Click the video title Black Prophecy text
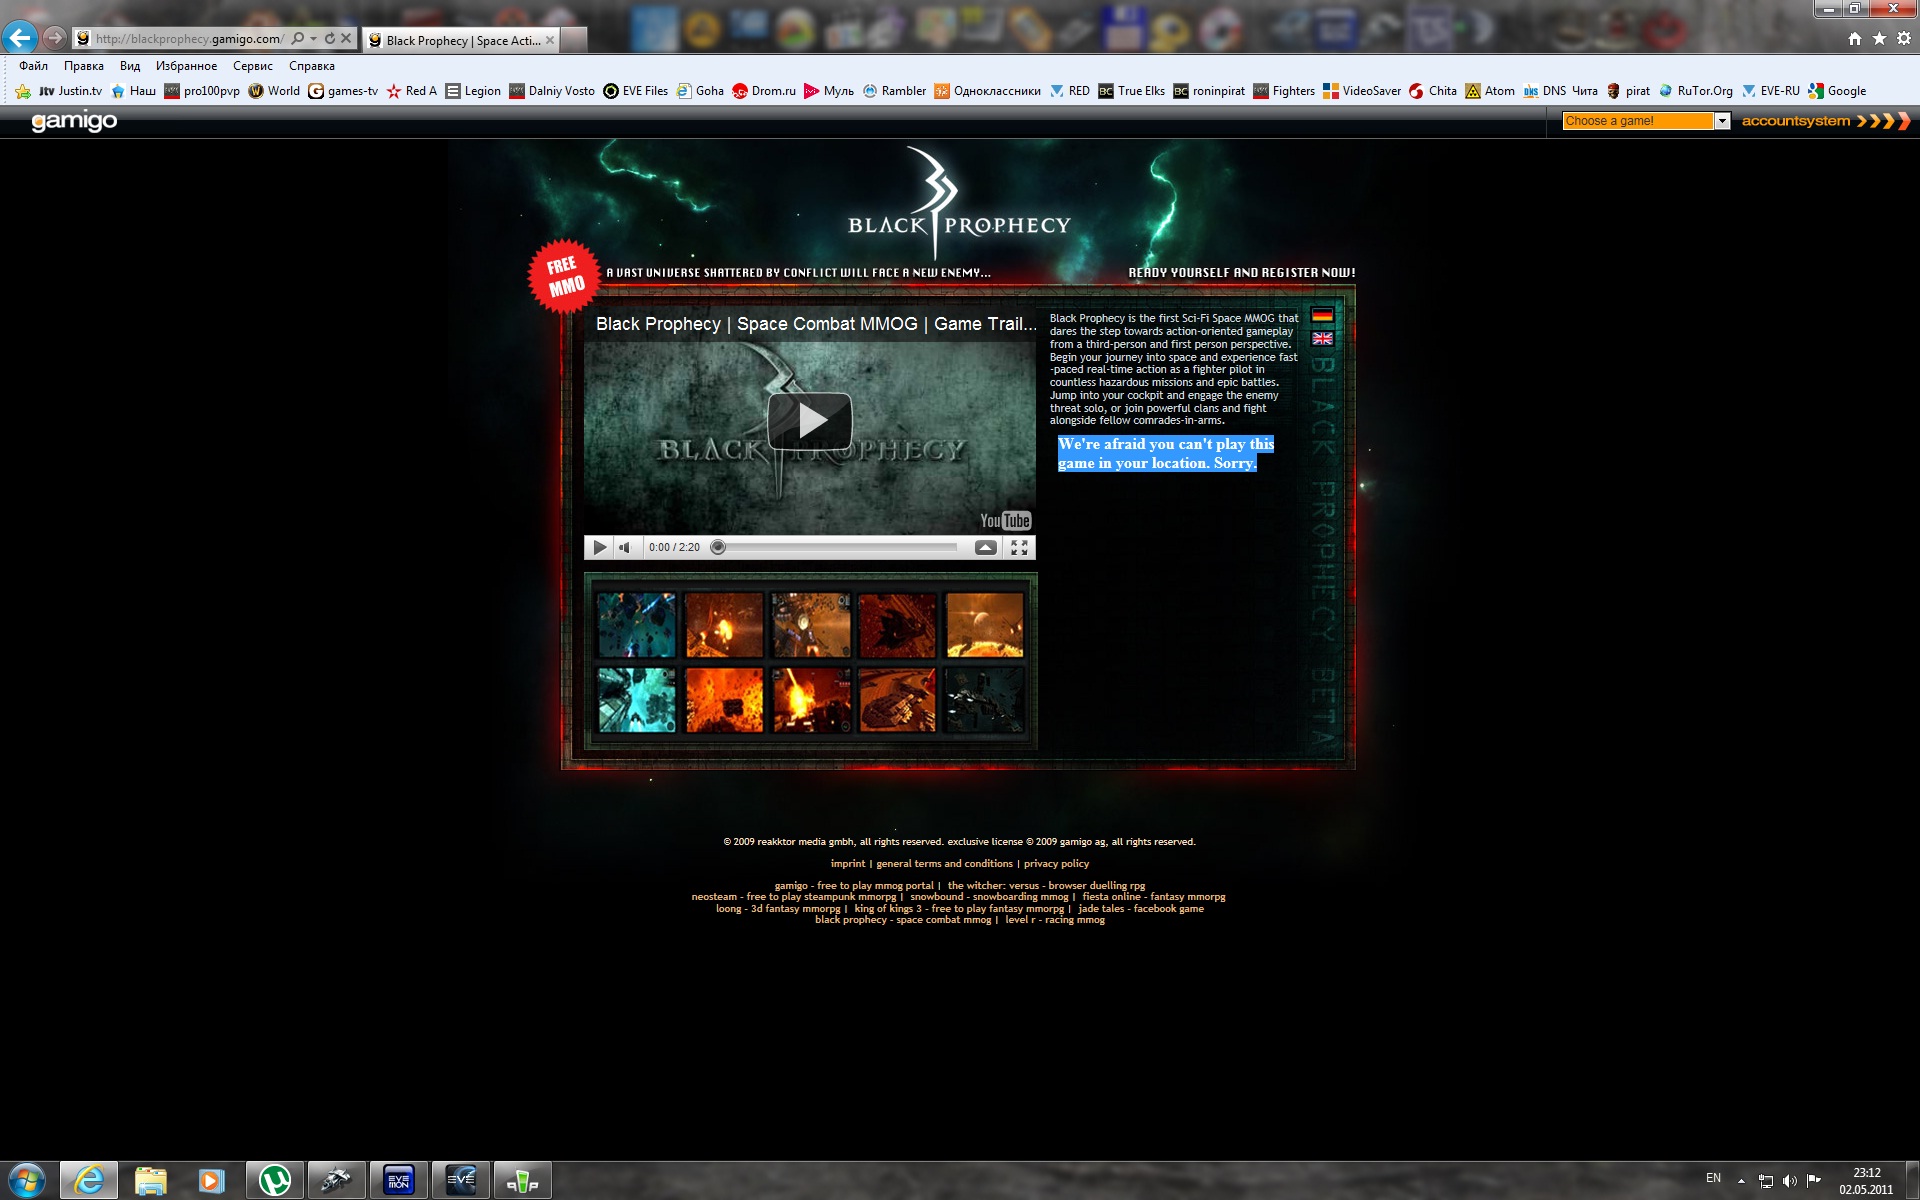 coord(816,324)
